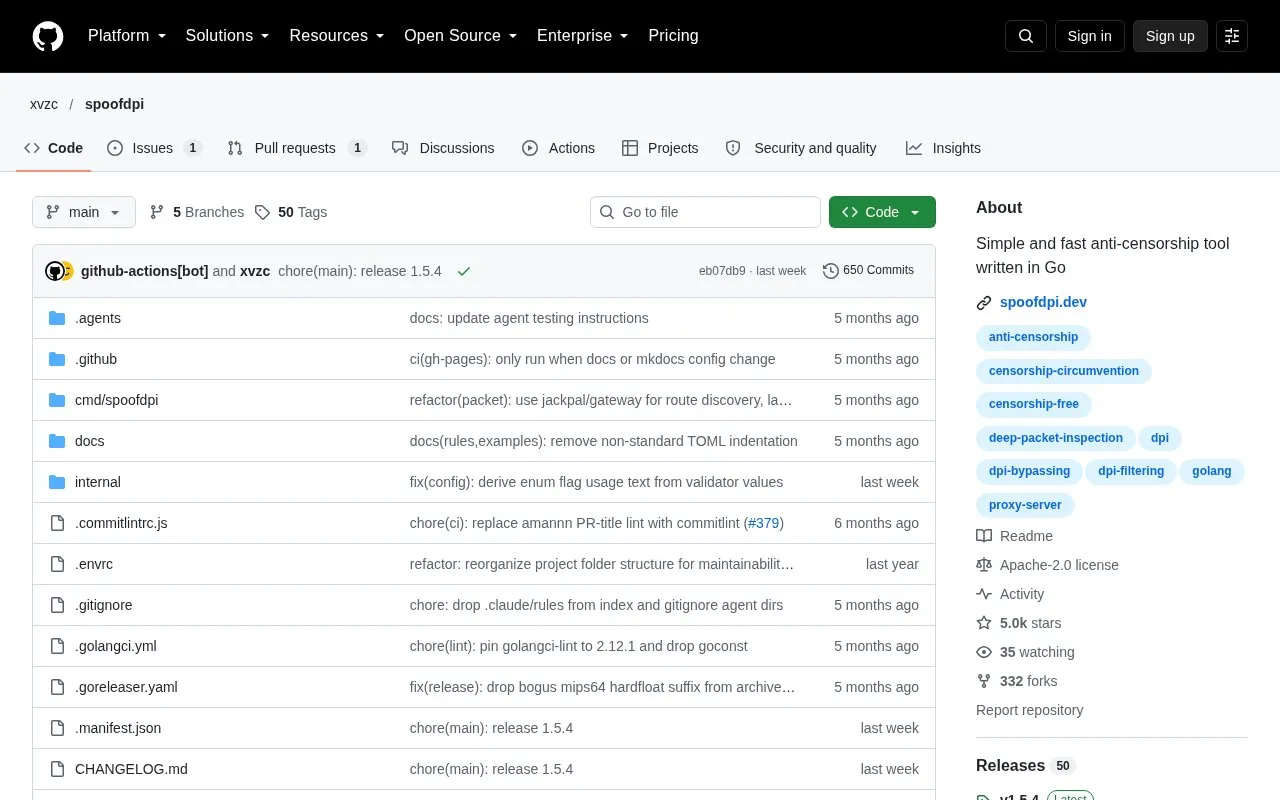Click the link icon beside spoofdpi.dev
1280x800 pixels.
984,303
